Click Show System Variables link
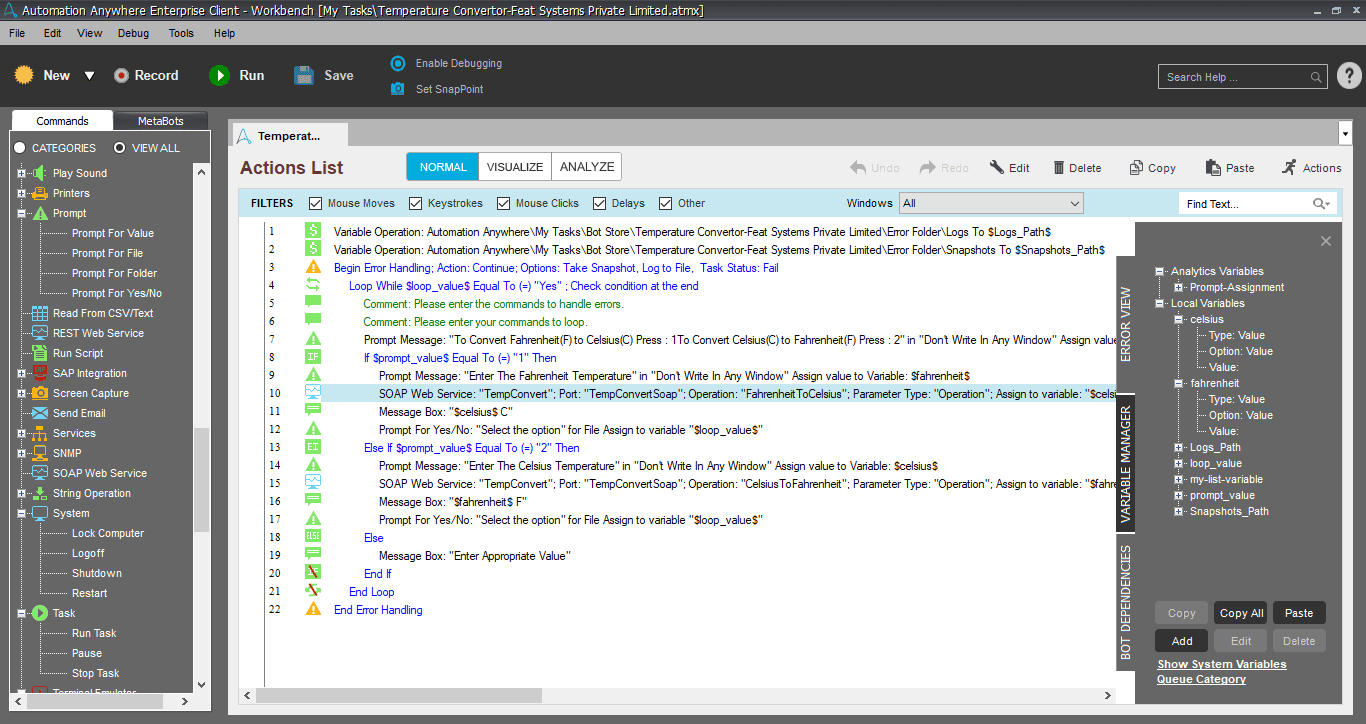The width and height of the screenshot is (1366, 724). pyautogui.click(x=1221, y=664)
